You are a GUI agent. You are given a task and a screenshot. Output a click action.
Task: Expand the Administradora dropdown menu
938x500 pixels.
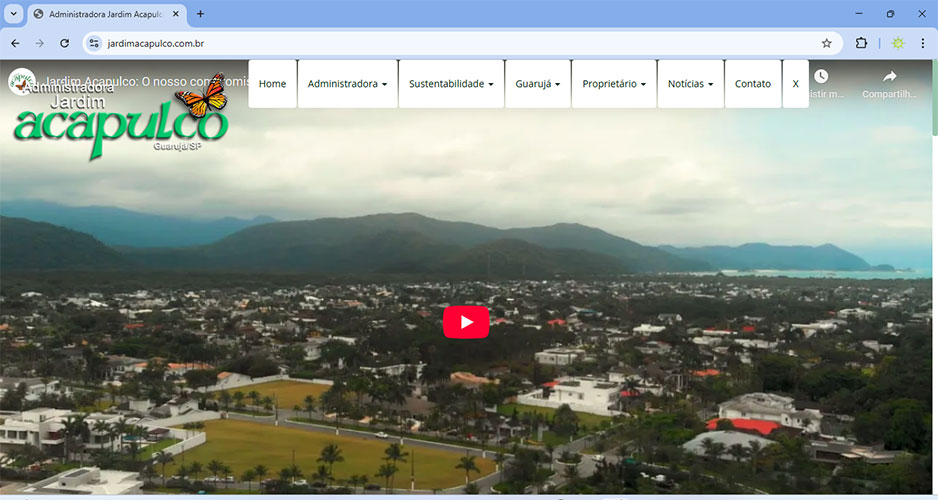(347, 84)
